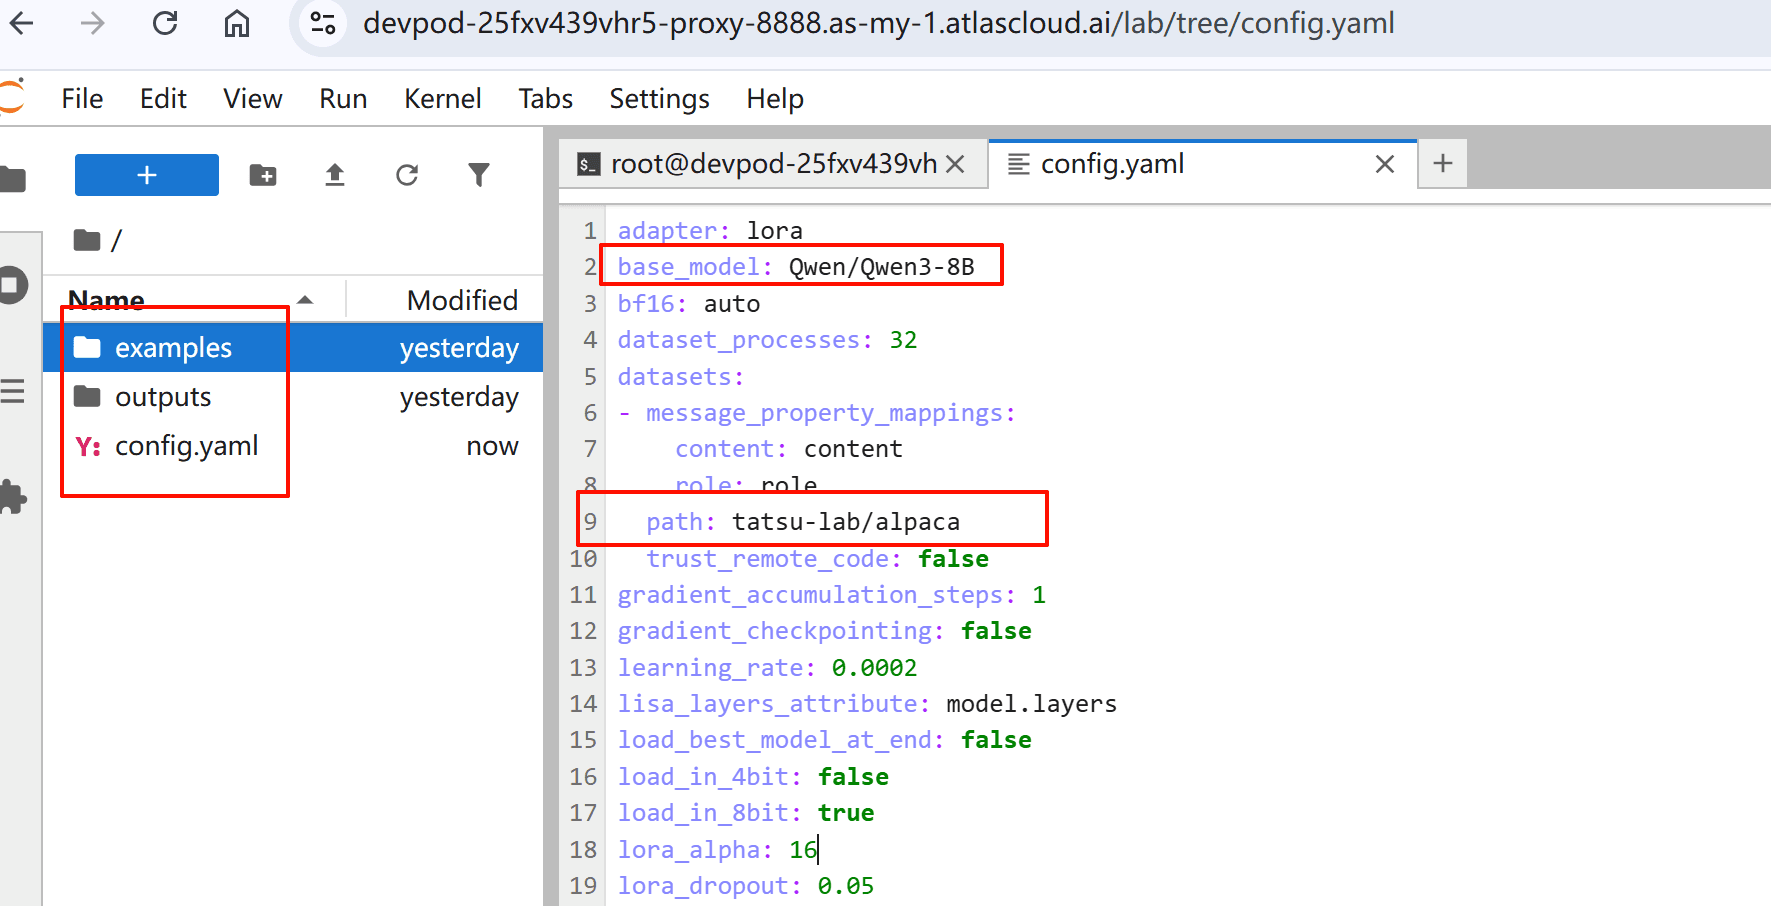This screenshot has height=906, width=1771.
Task: Go to the browser home page
Action: (237, 23)
